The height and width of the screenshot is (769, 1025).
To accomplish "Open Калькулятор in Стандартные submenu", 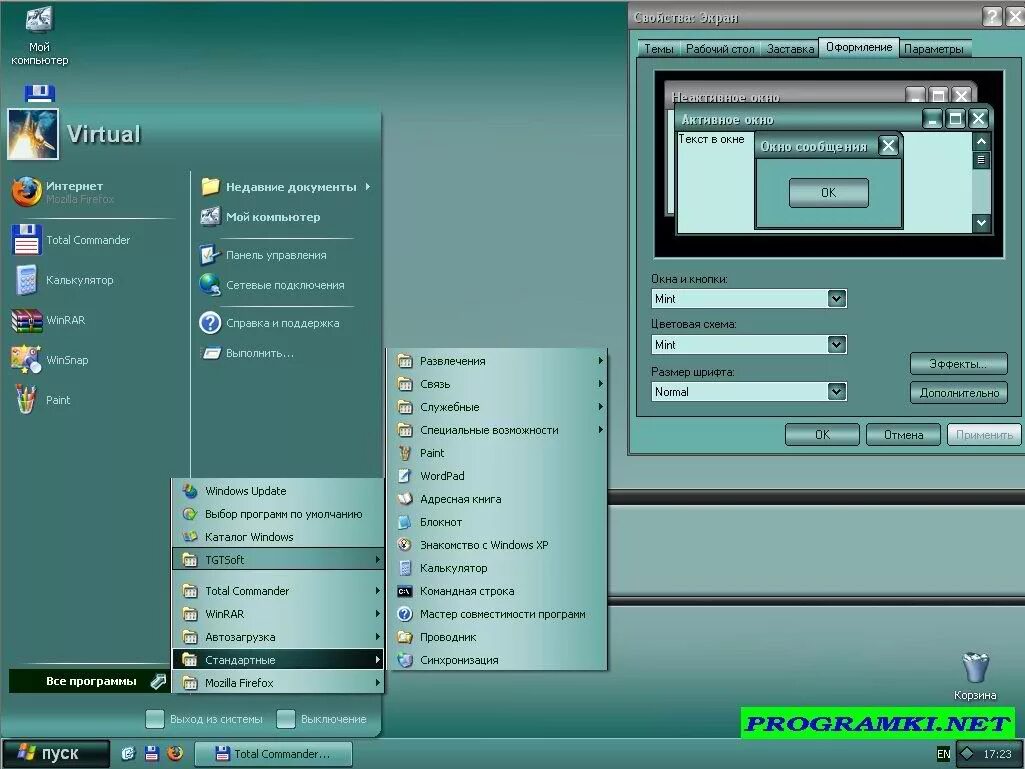I will (497, 568).
